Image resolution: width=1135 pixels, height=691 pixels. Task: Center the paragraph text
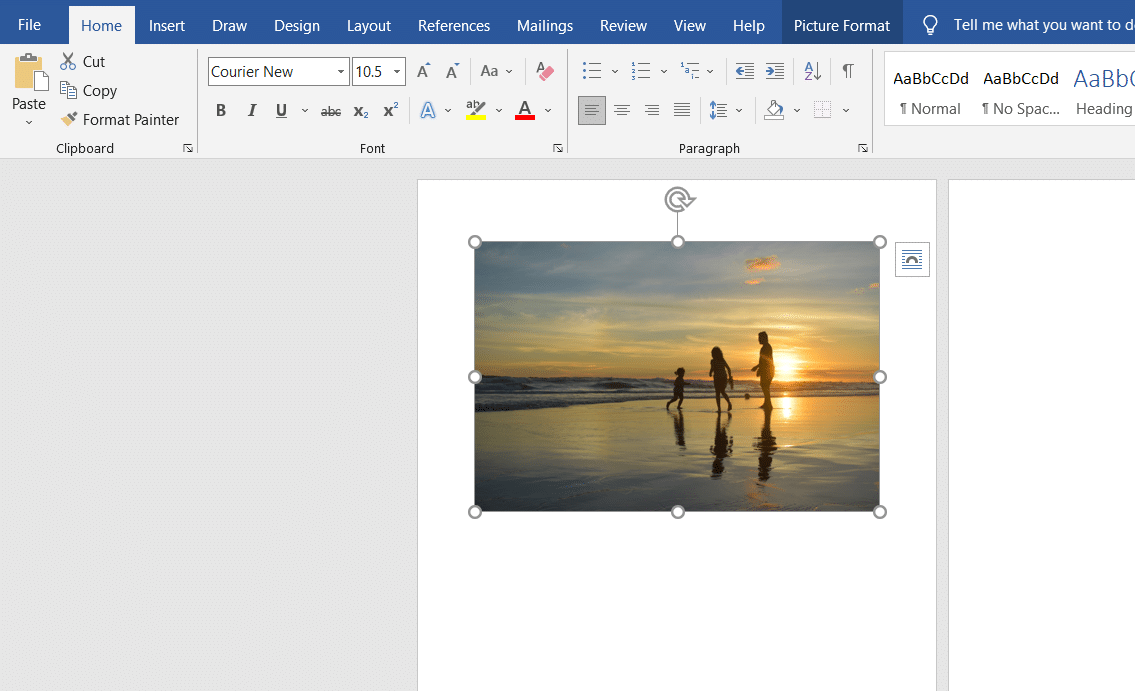pyautogui.click(x=622, y=111)
